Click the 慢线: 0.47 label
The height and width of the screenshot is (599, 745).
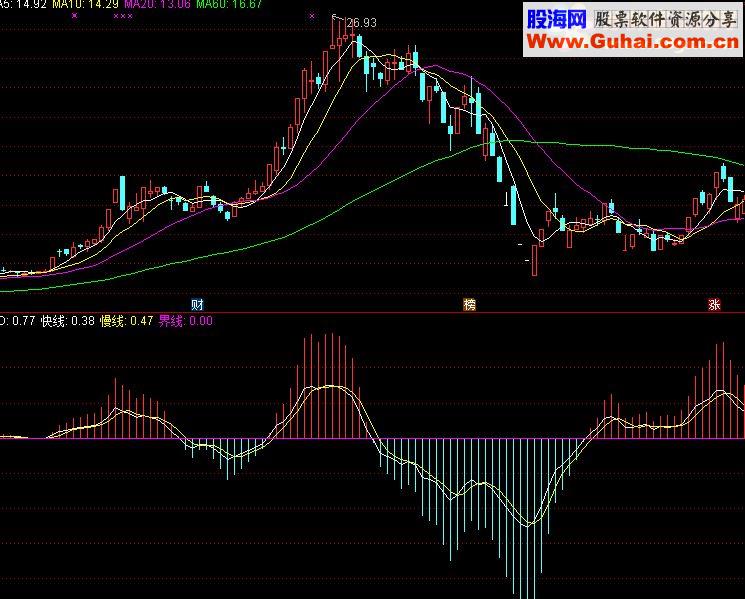(126, 321)
